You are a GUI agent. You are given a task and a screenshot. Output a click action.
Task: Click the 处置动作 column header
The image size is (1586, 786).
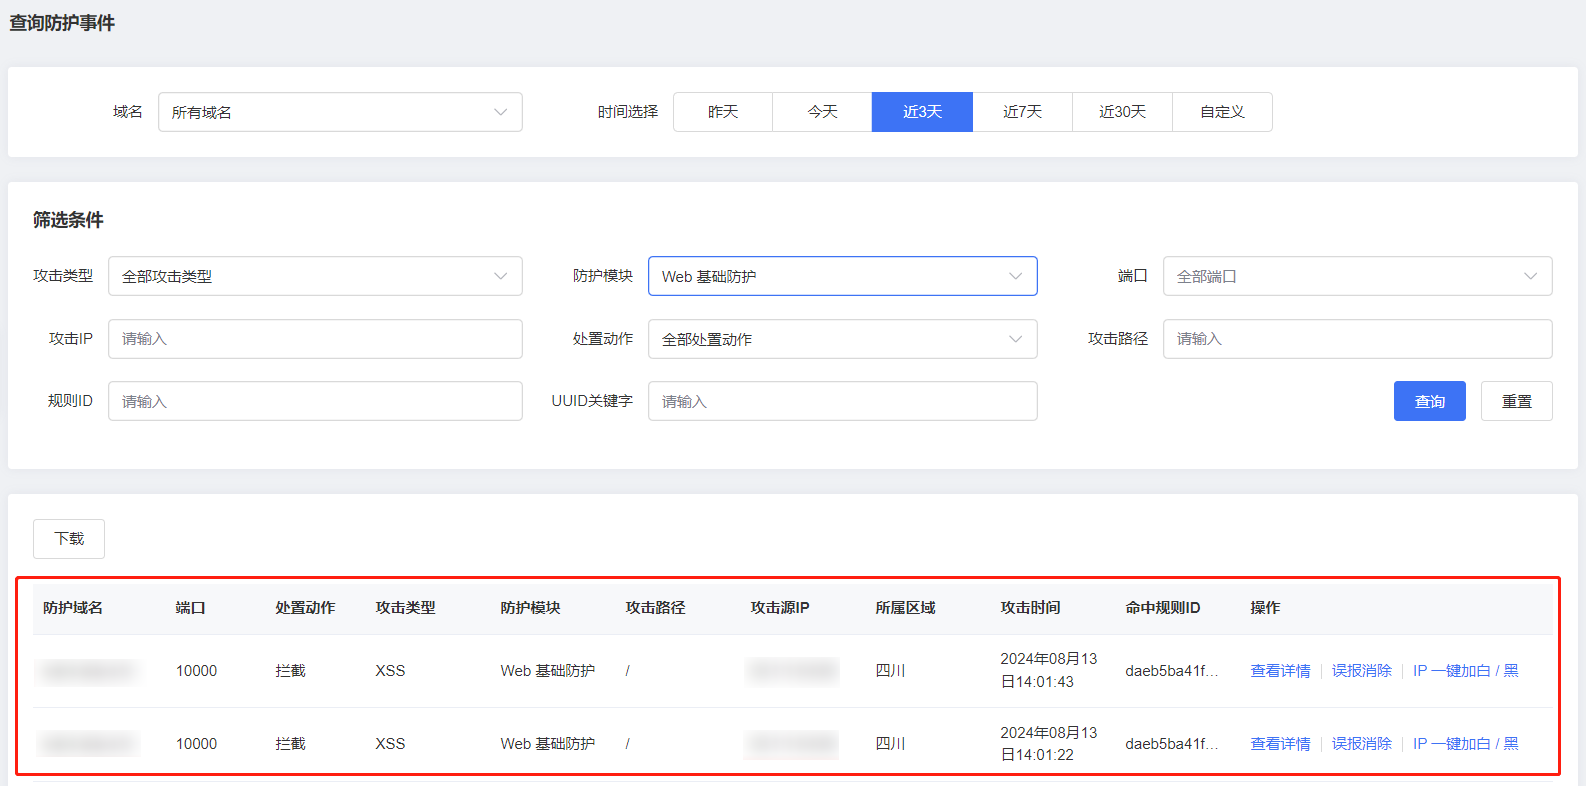(x=305, y=608)
